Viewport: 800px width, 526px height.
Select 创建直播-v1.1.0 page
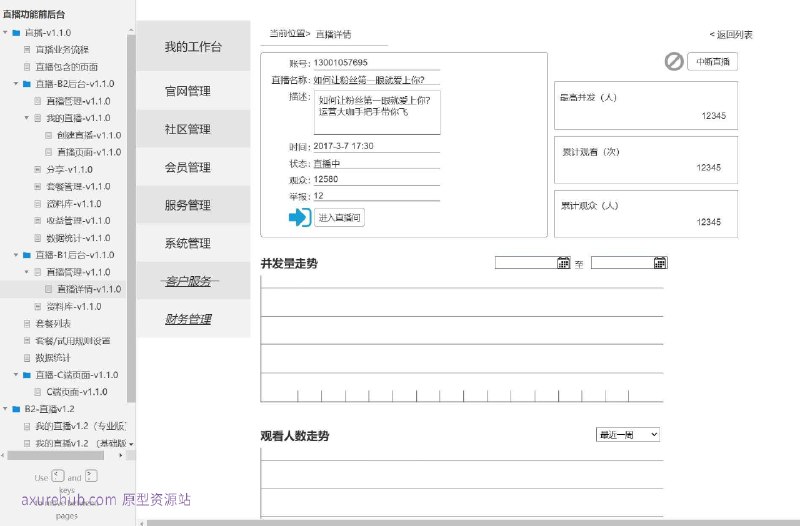point(89,135)
